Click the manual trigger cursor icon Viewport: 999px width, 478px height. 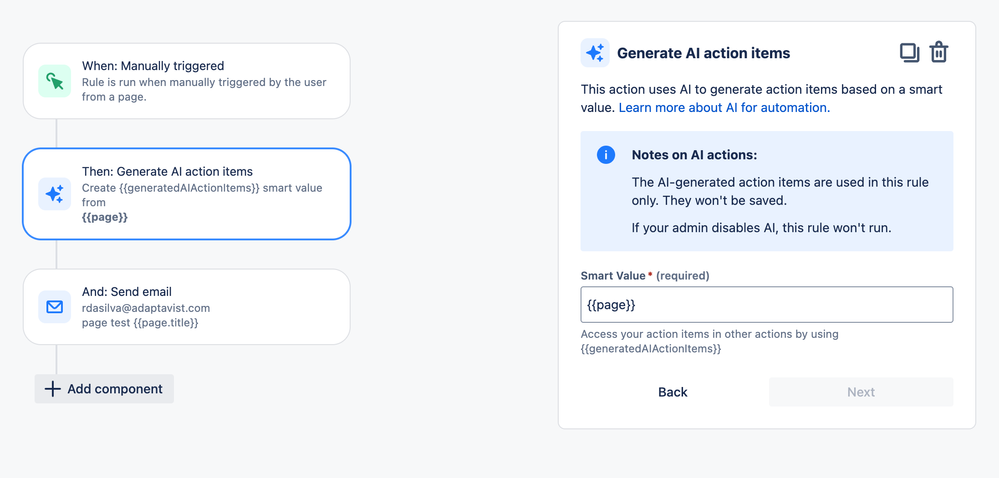(55, 81)
